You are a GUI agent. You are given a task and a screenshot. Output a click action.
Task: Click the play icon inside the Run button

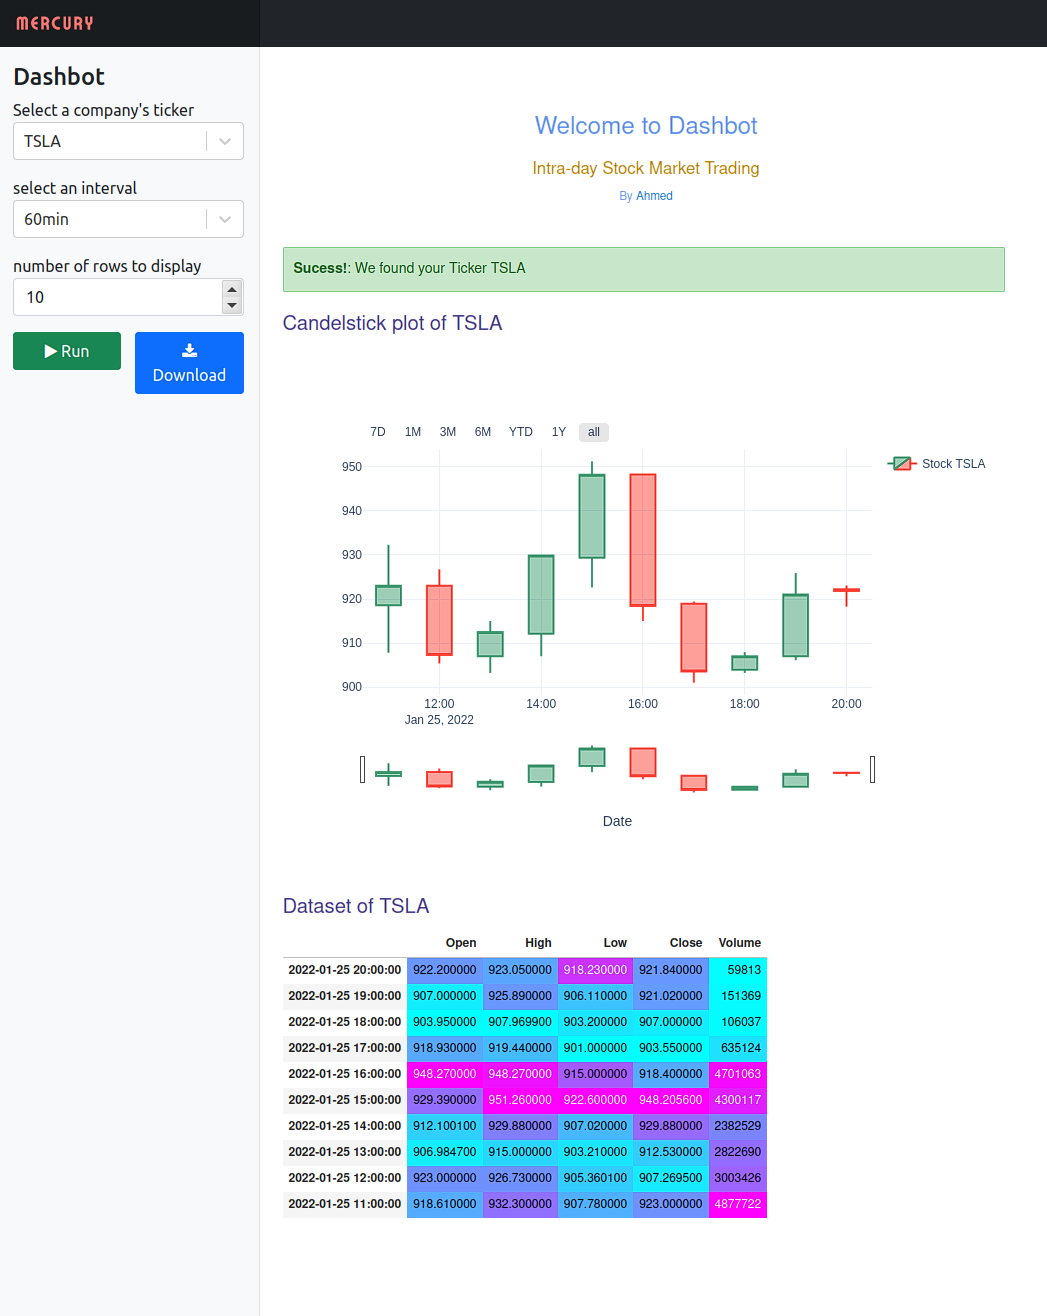49,350
